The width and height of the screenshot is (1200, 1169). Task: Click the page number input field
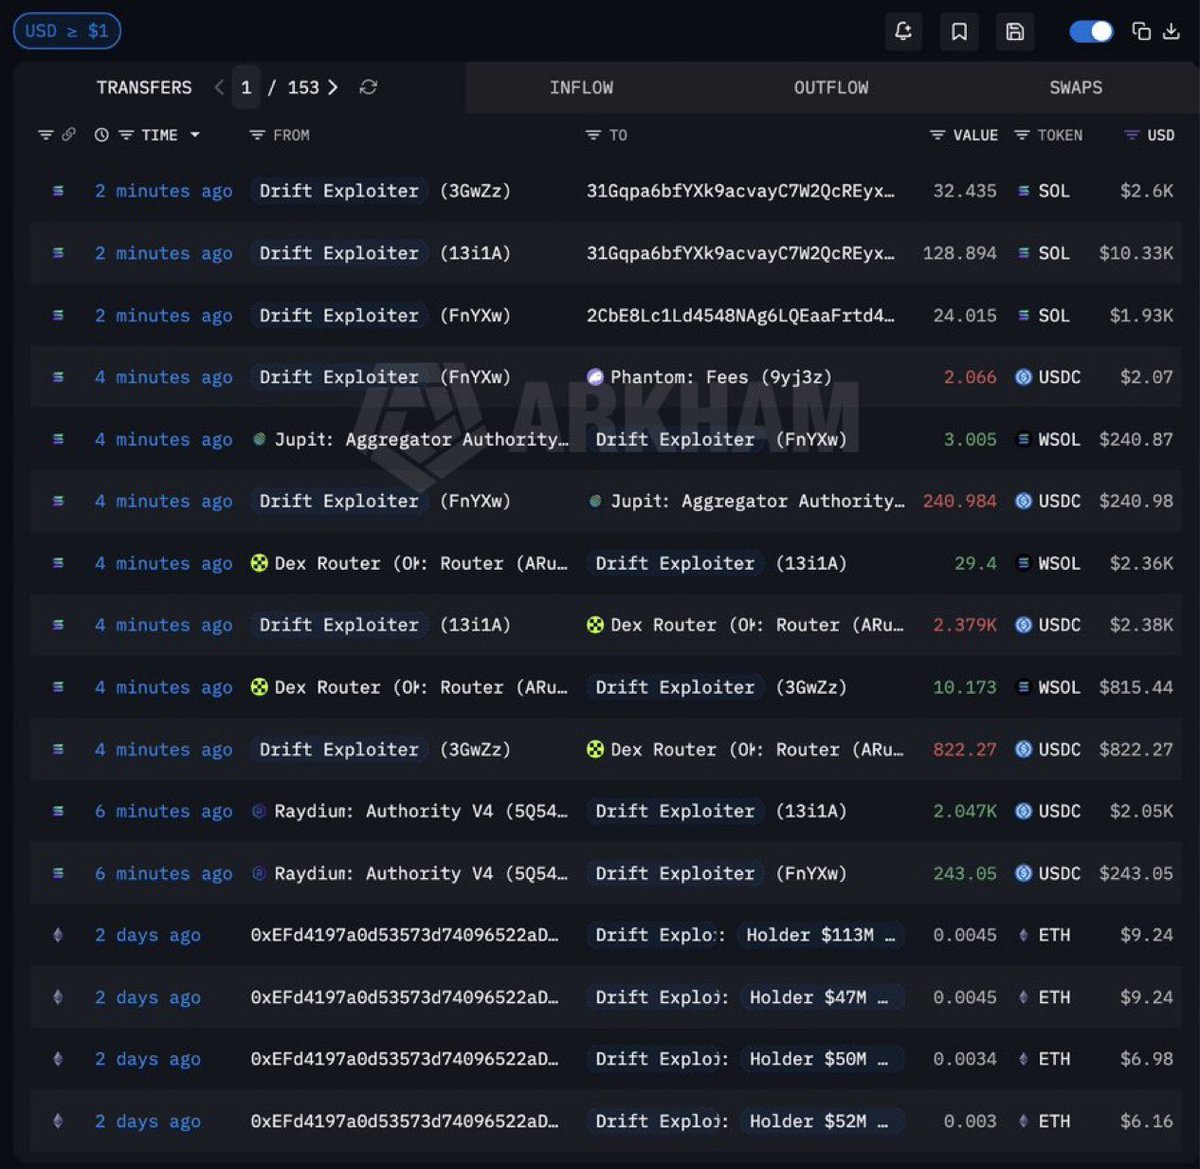coord(246,88)
